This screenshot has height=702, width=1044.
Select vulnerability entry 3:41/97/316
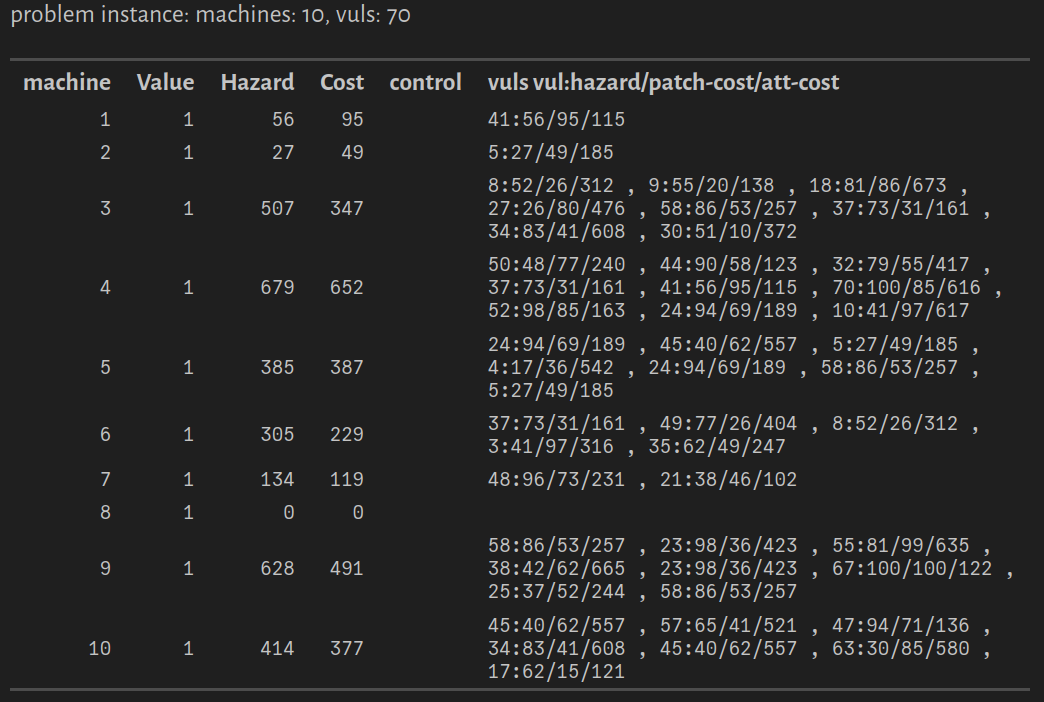551,447
